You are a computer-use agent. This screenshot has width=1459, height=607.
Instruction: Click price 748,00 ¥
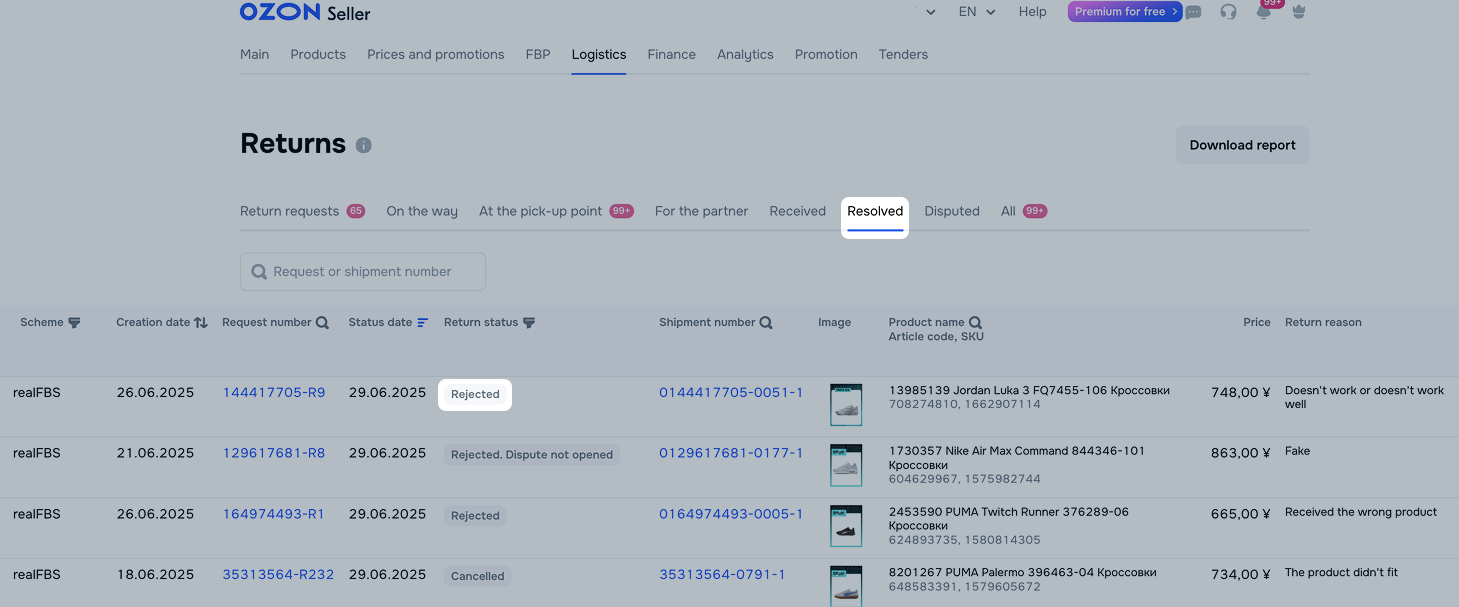coord(1240,393)
